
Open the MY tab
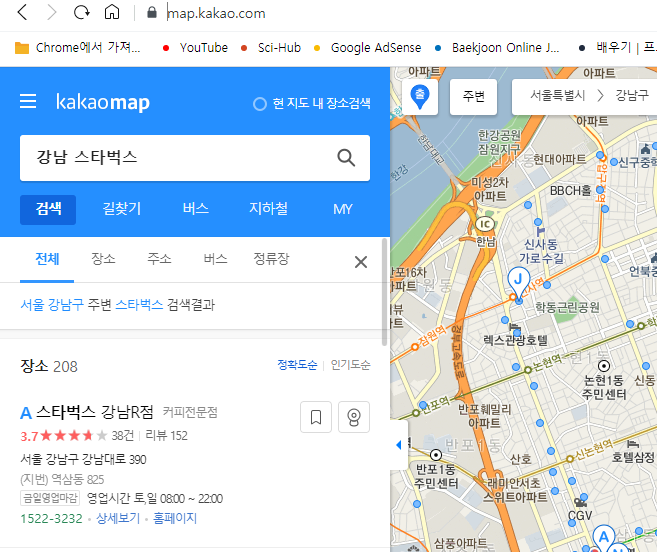pyautogui.click(x=343, y=209)
